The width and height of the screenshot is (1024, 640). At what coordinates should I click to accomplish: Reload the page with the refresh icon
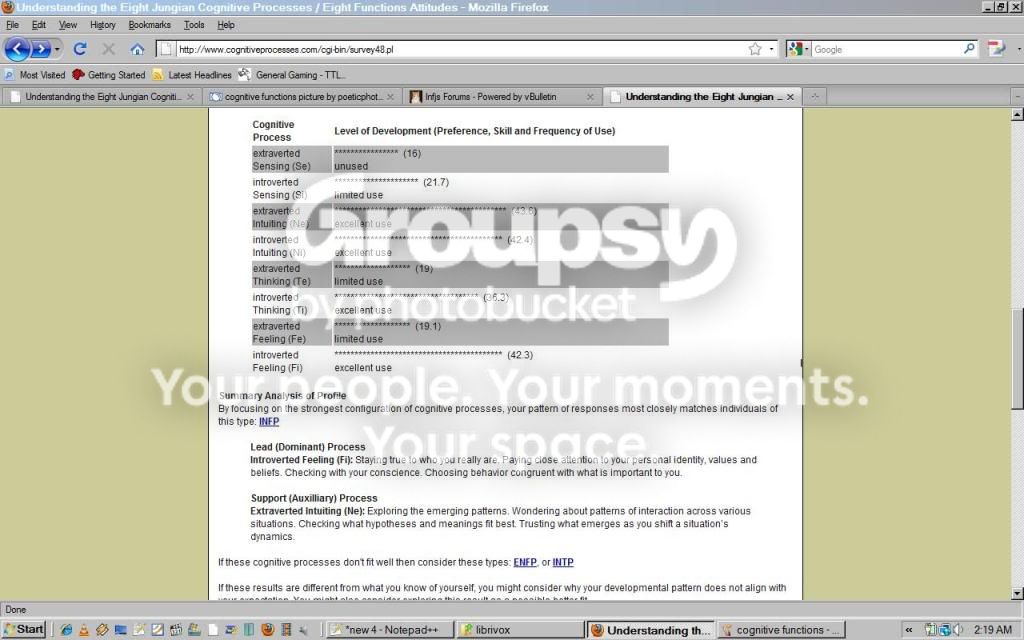80,49
